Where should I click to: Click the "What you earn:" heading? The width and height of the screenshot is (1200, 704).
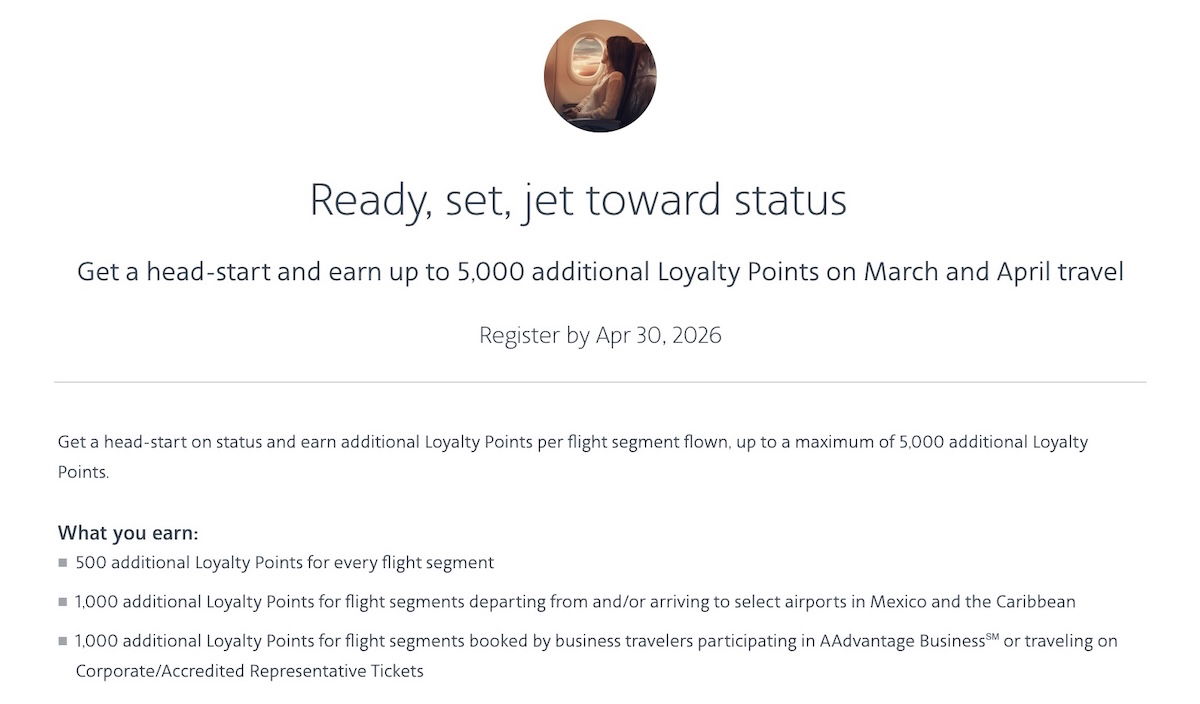pyautogui.click(x=128, y=532)
